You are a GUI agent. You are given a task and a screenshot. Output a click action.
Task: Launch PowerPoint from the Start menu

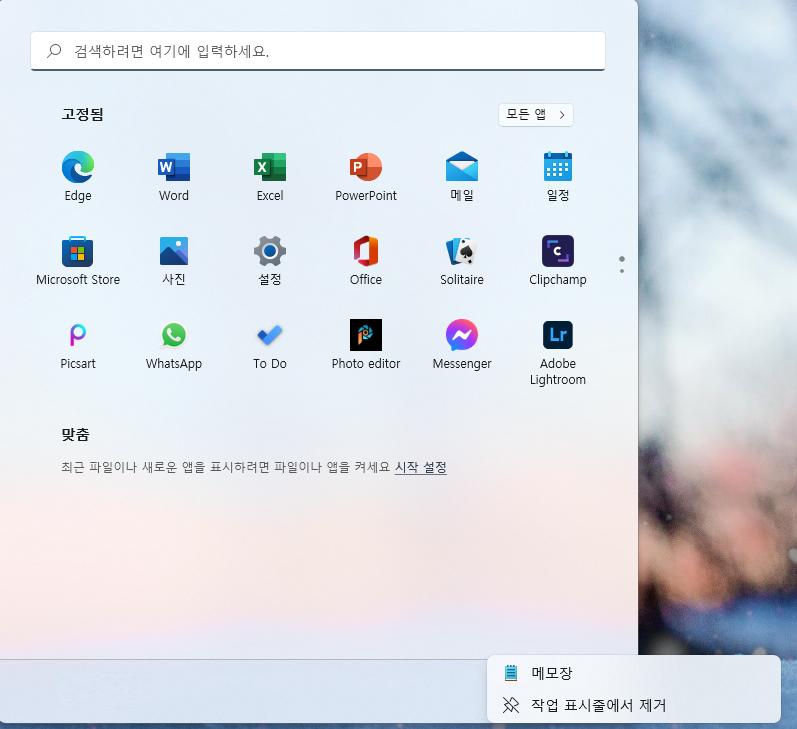click(x=366, y=176)
